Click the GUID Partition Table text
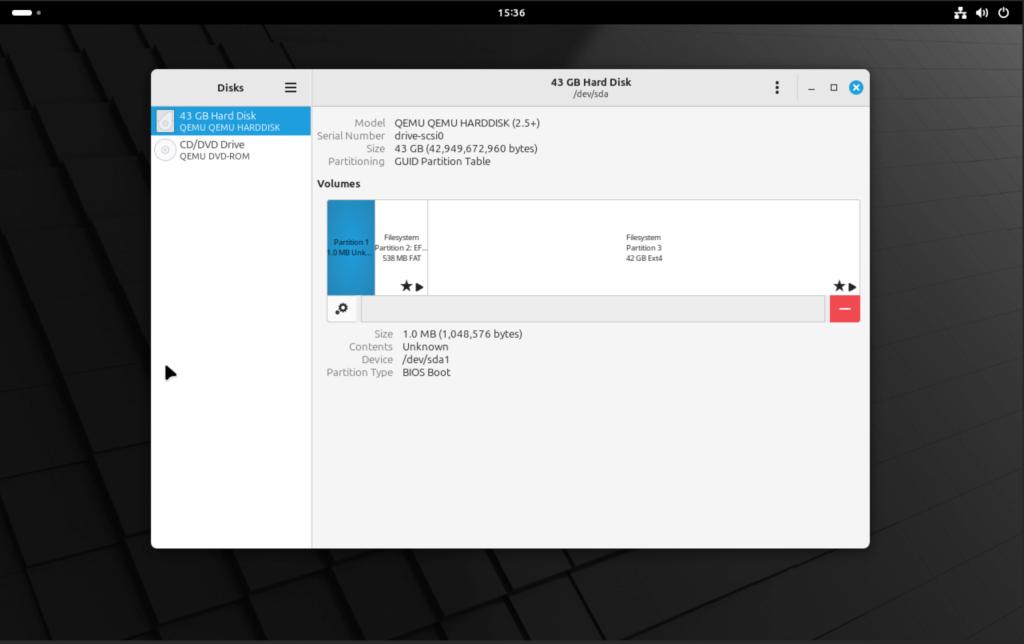Screen dimensions: 1024x644 (443, 161)
